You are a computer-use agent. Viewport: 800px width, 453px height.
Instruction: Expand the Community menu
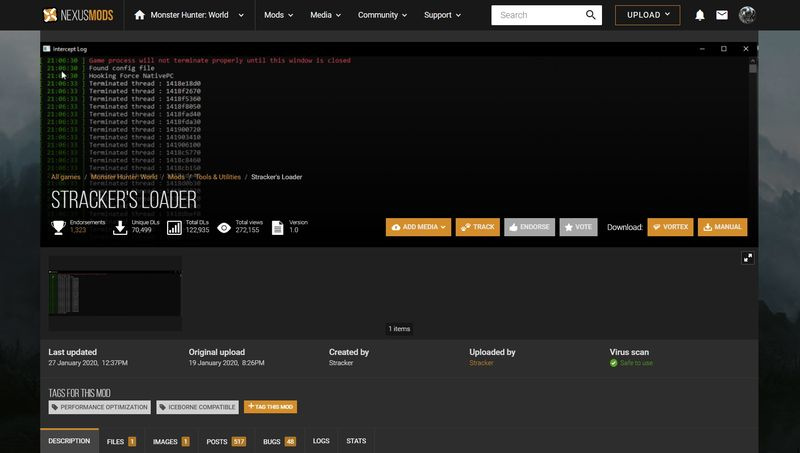pos(382,15)
